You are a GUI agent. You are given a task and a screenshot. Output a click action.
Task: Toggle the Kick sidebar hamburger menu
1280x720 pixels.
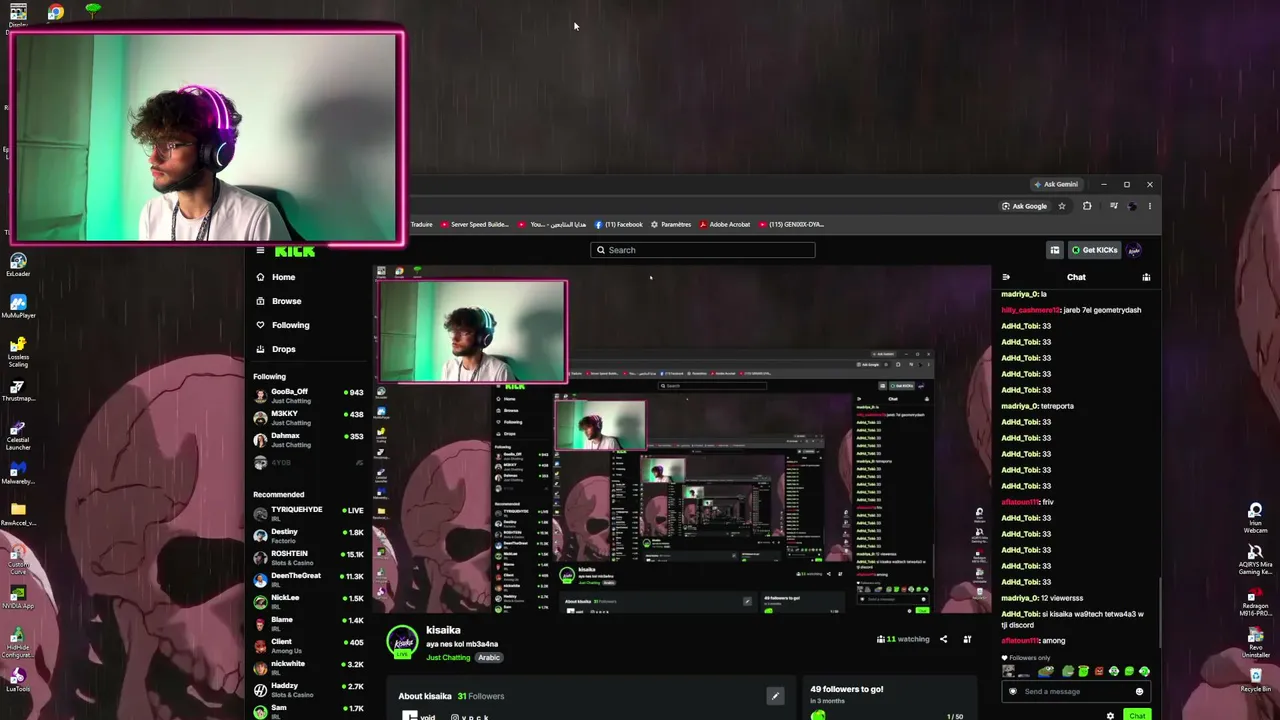(260, 250)
